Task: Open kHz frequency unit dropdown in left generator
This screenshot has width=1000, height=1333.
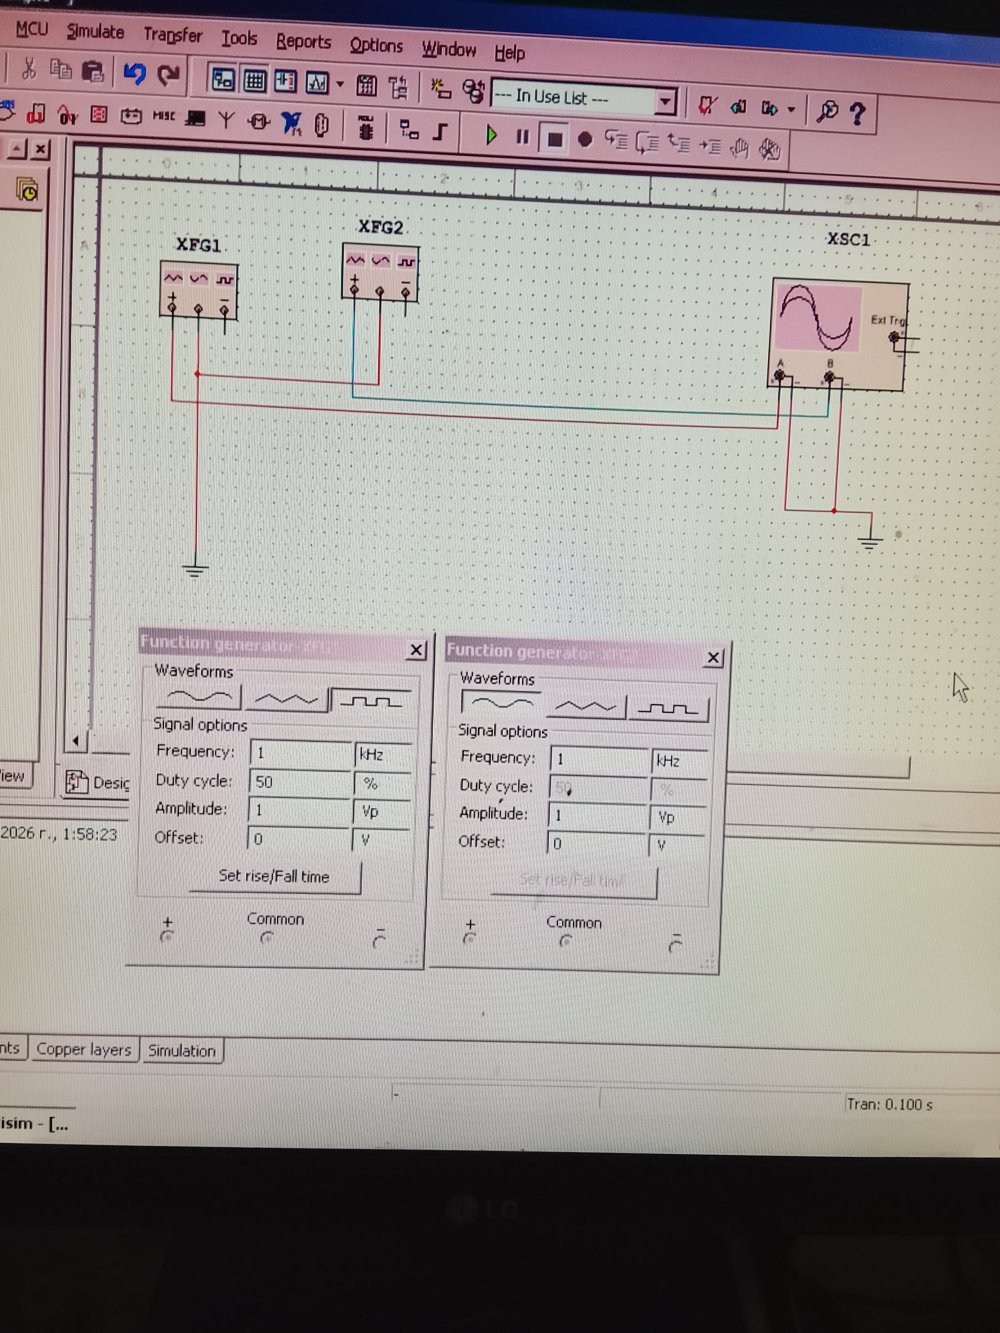Action: pyautogui.click(x=382, y=755)
